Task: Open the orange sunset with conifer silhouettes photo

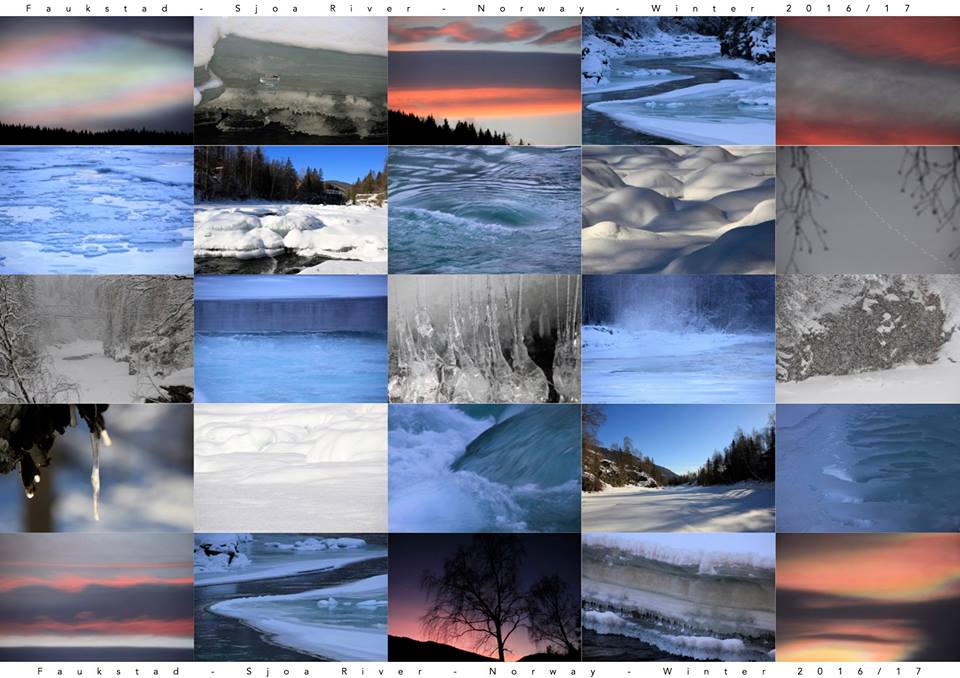Action: (x=484, y=80)
